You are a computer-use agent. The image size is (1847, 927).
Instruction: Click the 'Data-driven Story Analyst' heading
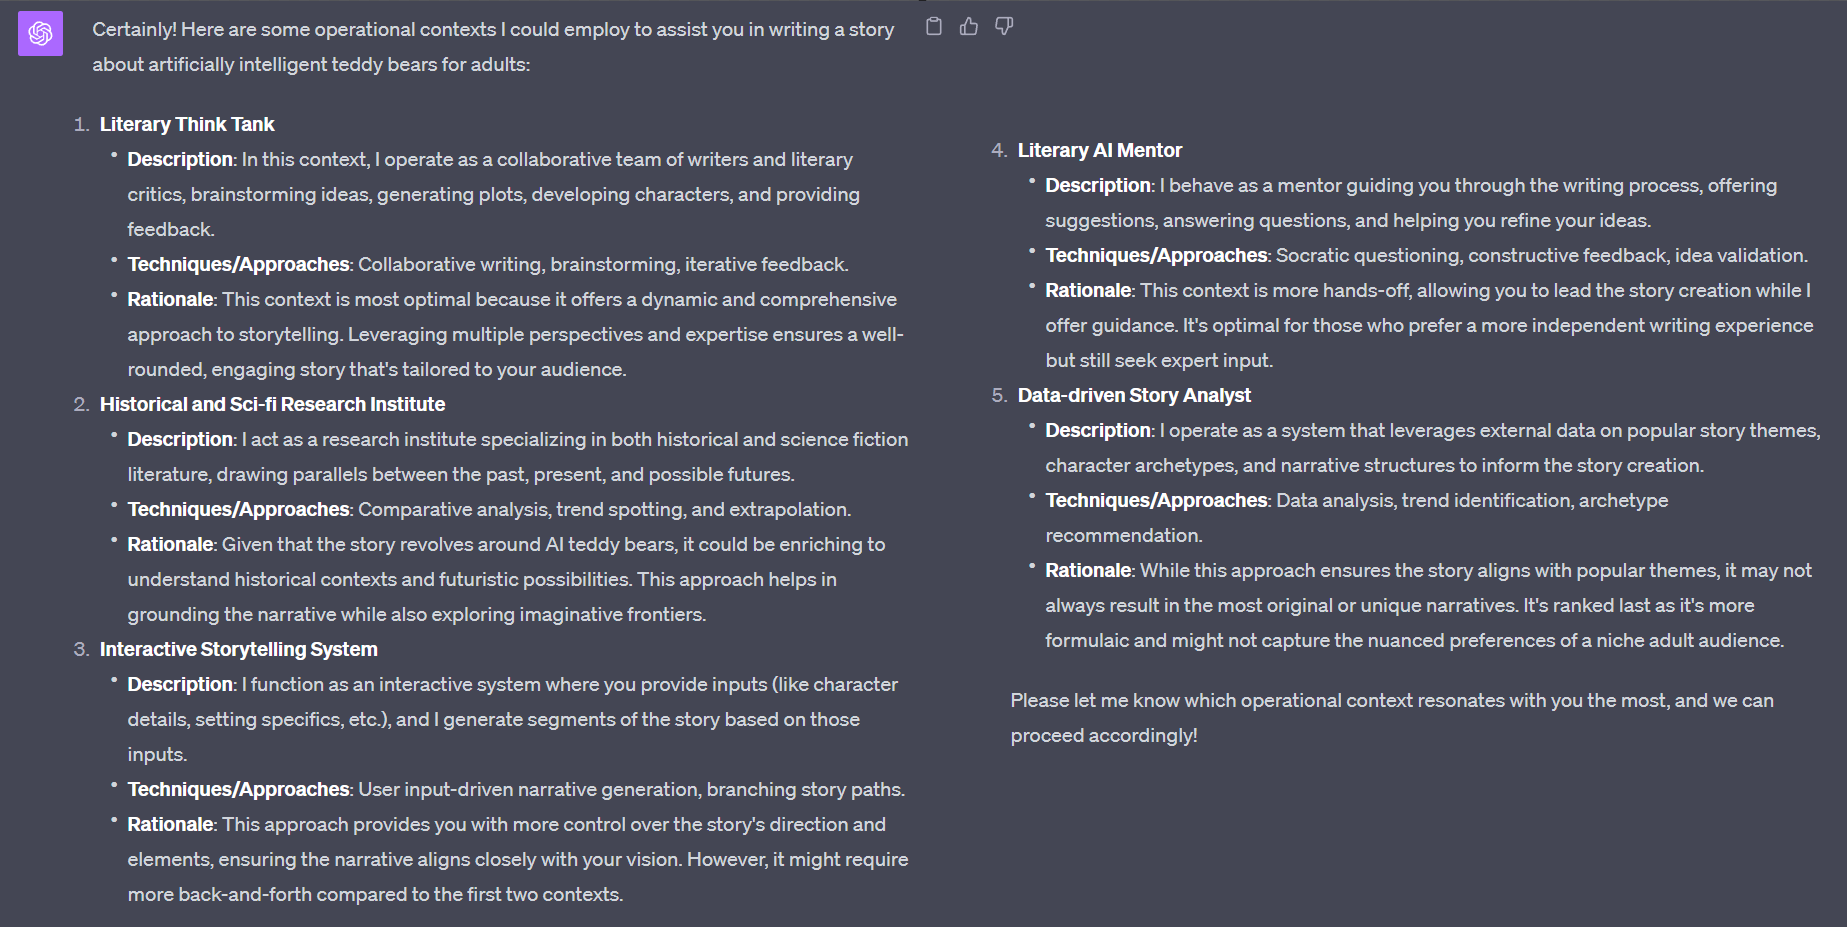(x=1134, y=395)
